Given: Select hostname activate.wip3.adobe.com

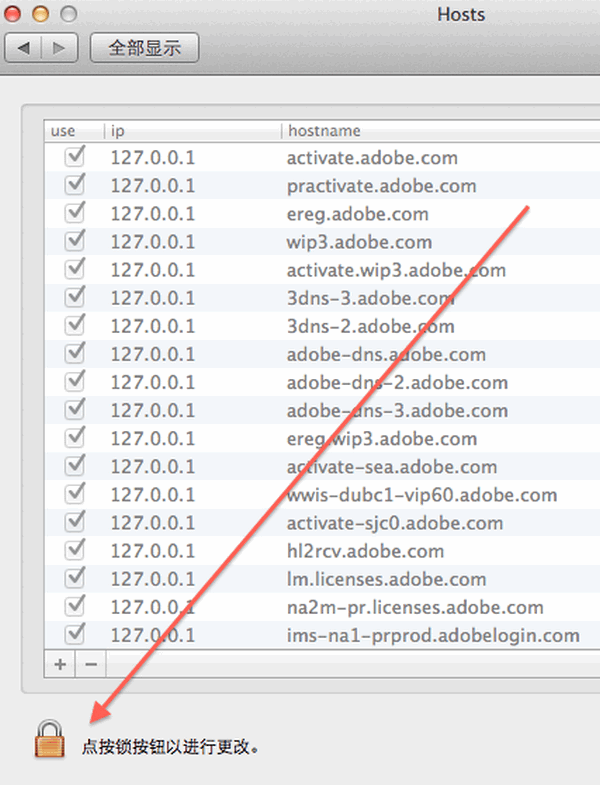Looking at the screenshot, I should 396,270.
